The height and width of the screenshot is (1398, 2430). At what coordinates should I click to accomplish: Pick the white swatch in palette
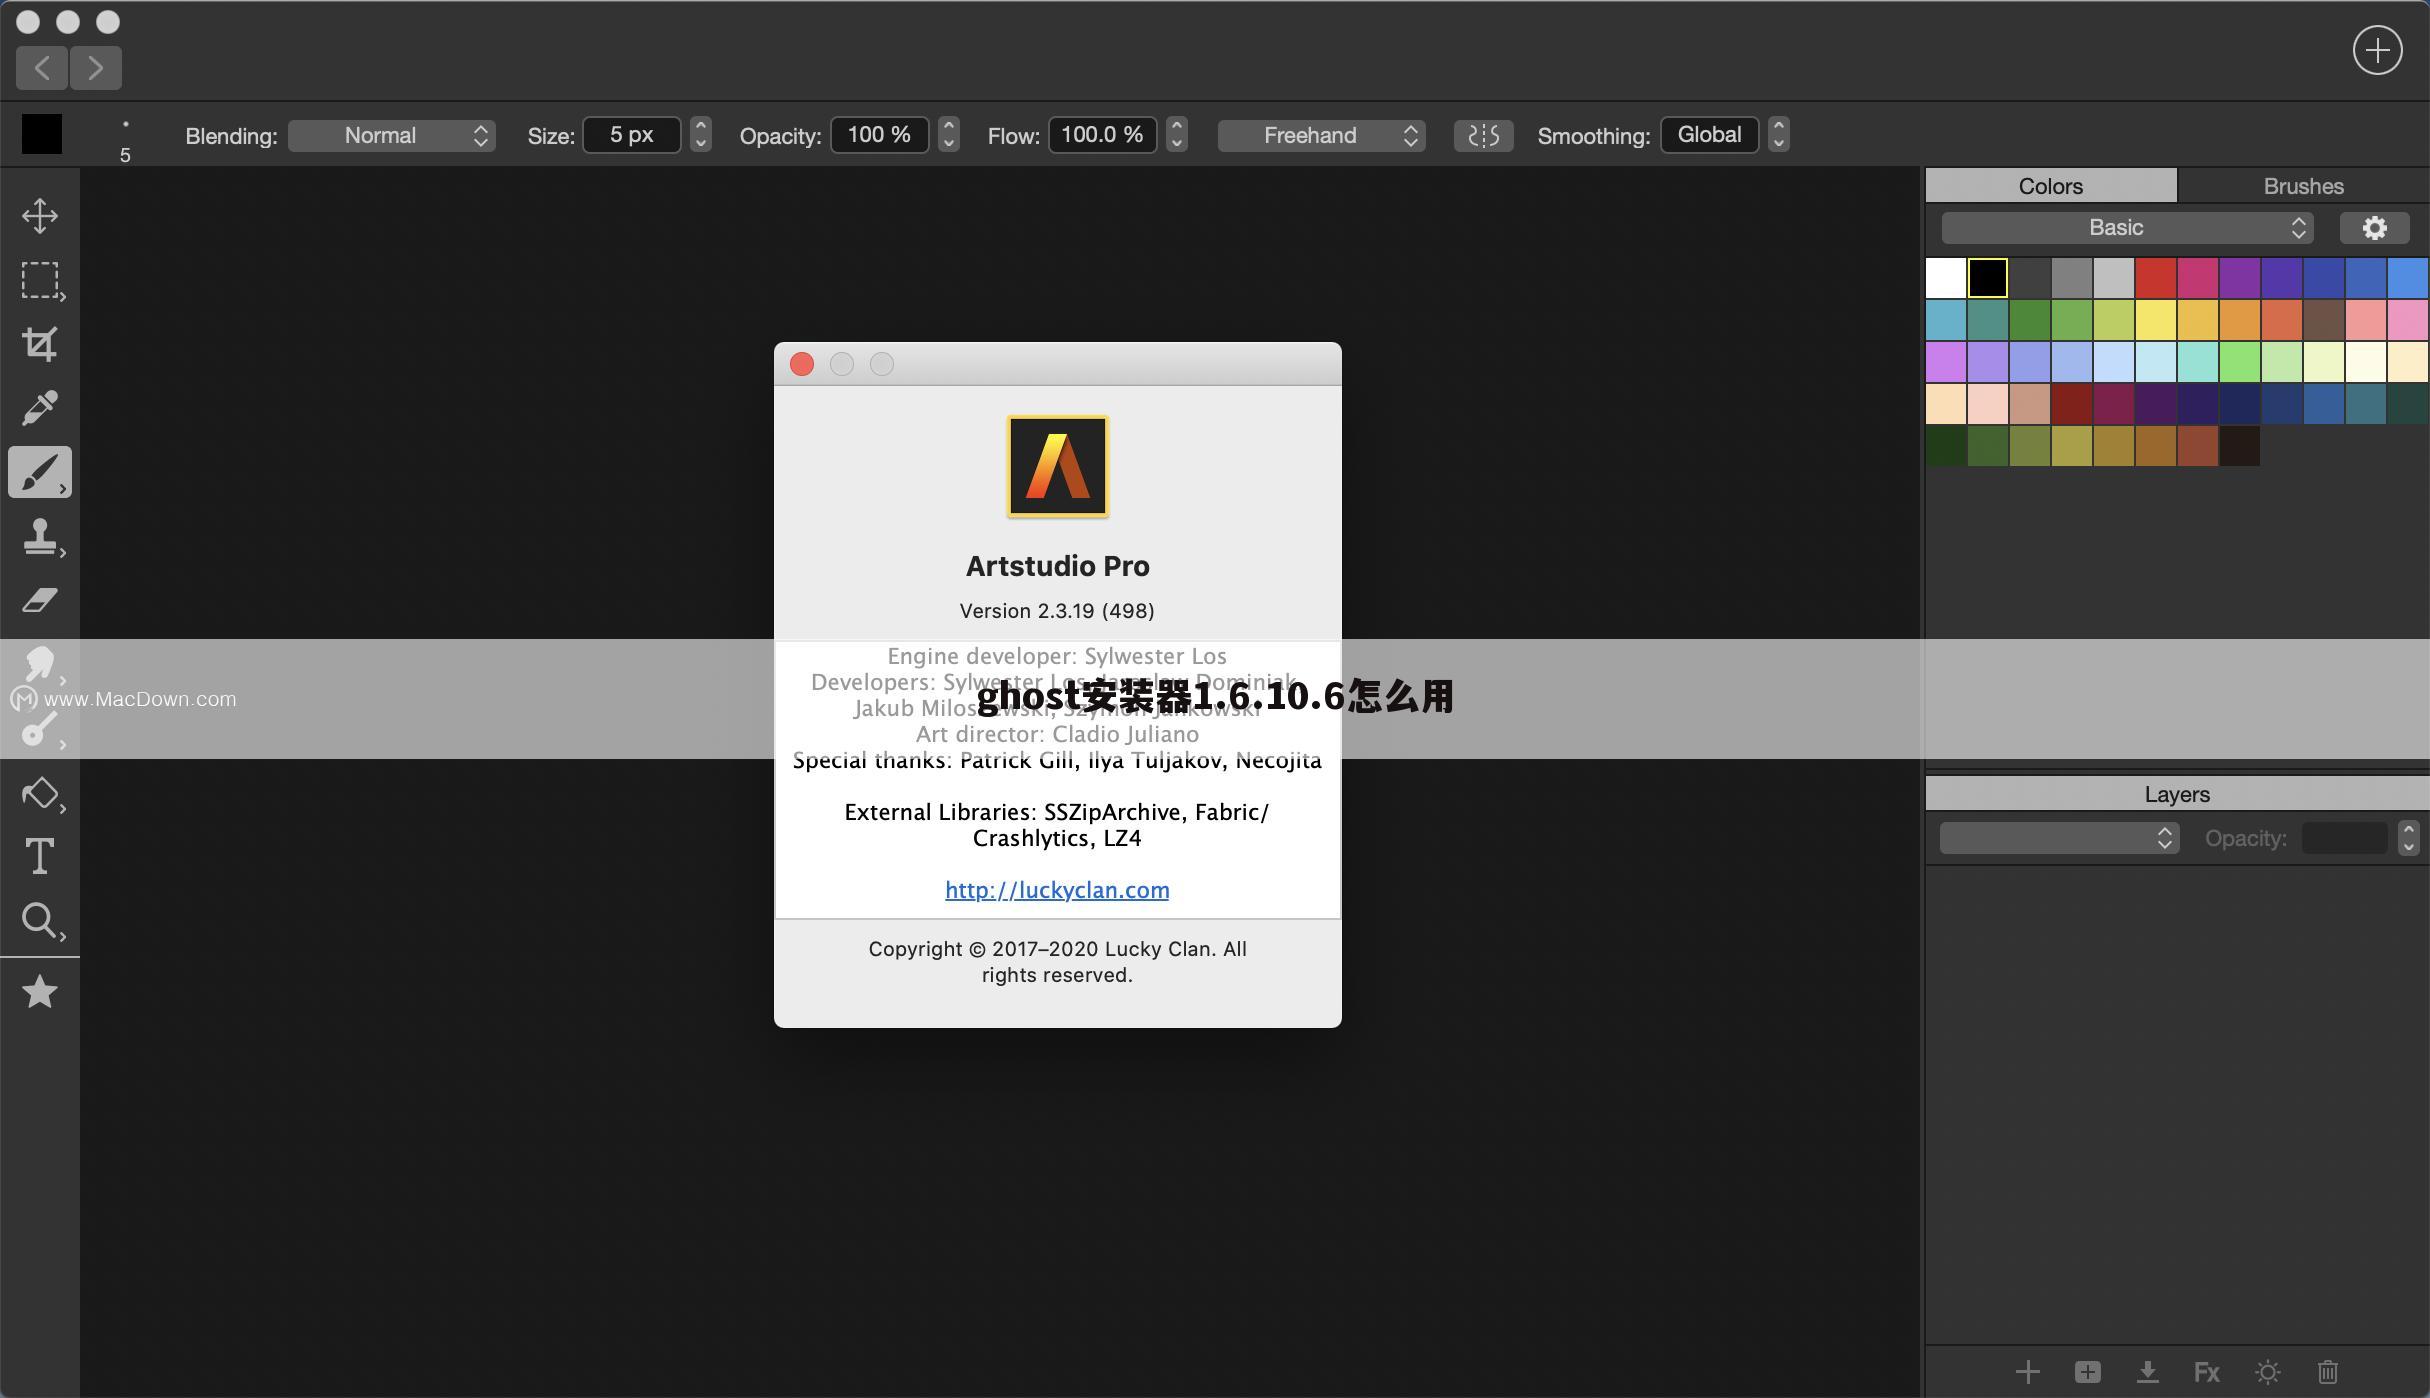point(1946,278)
